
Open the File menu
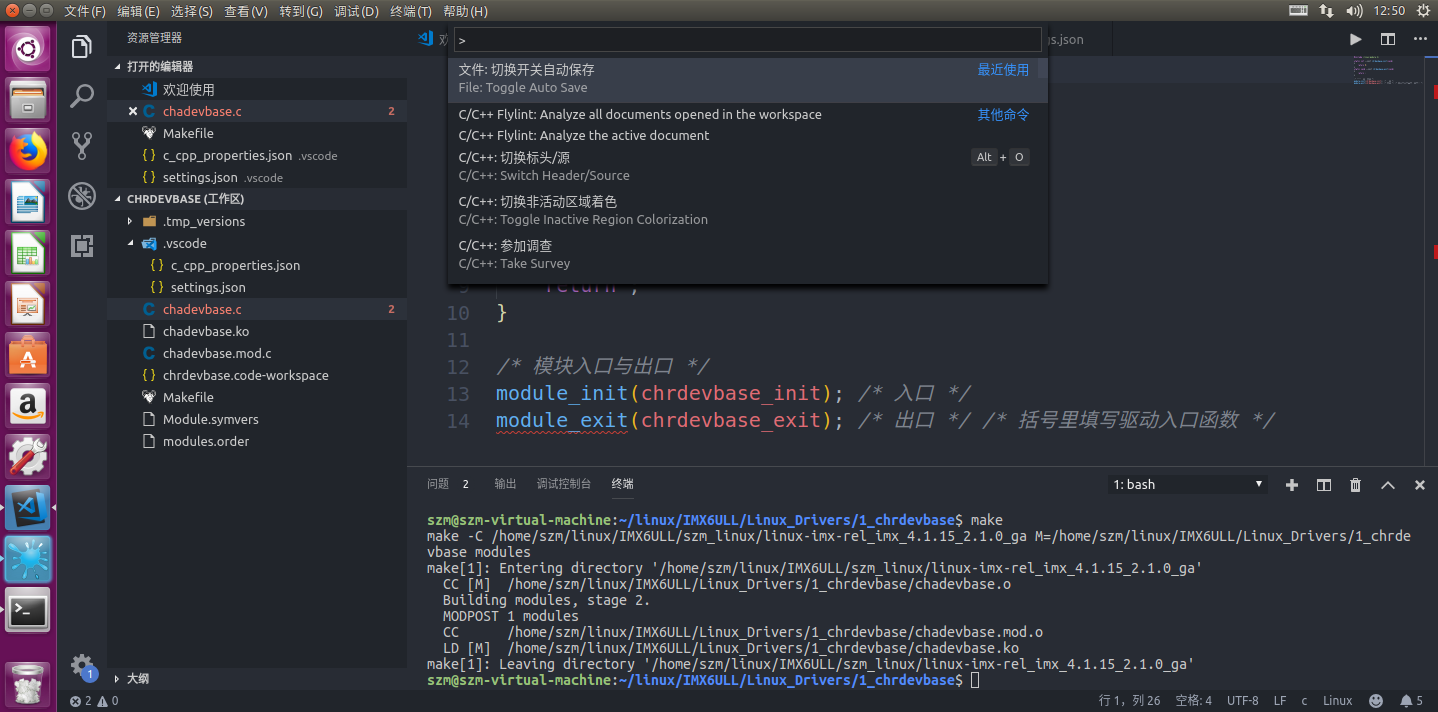85,11
